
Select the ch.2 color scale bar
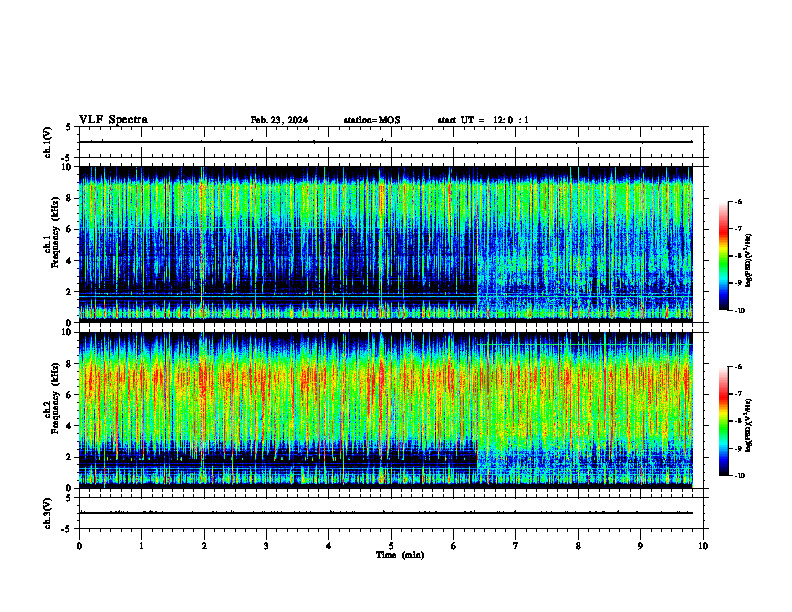tap(722, 421)
